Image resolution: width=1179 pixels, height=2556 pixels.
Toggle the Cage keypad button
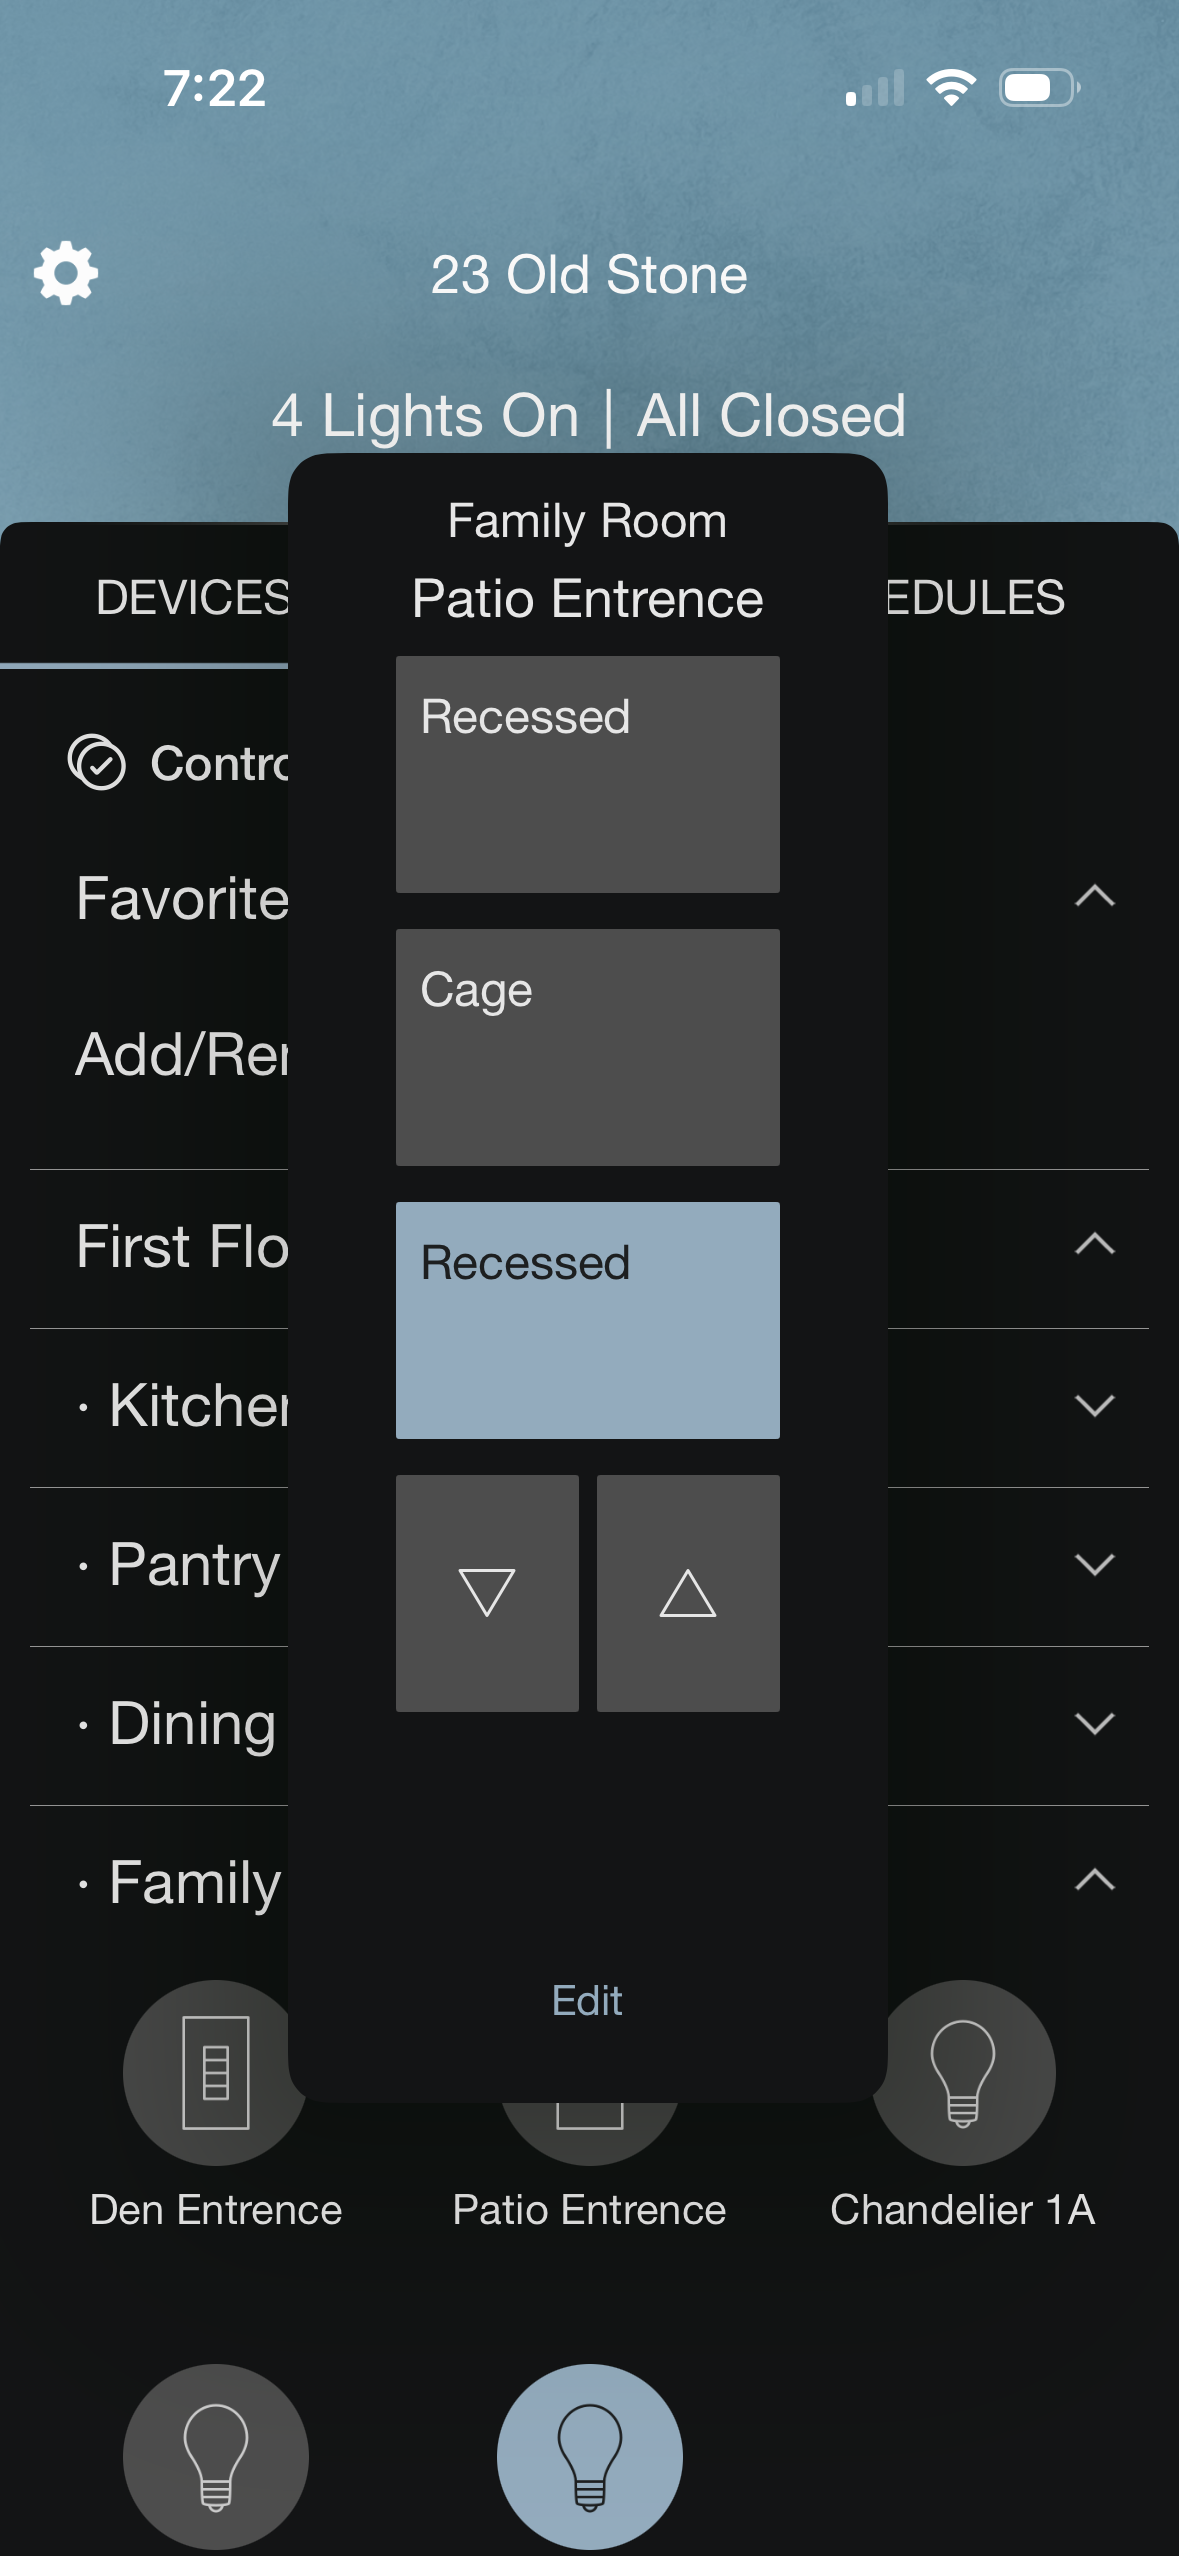click(x=588, y=1047)
